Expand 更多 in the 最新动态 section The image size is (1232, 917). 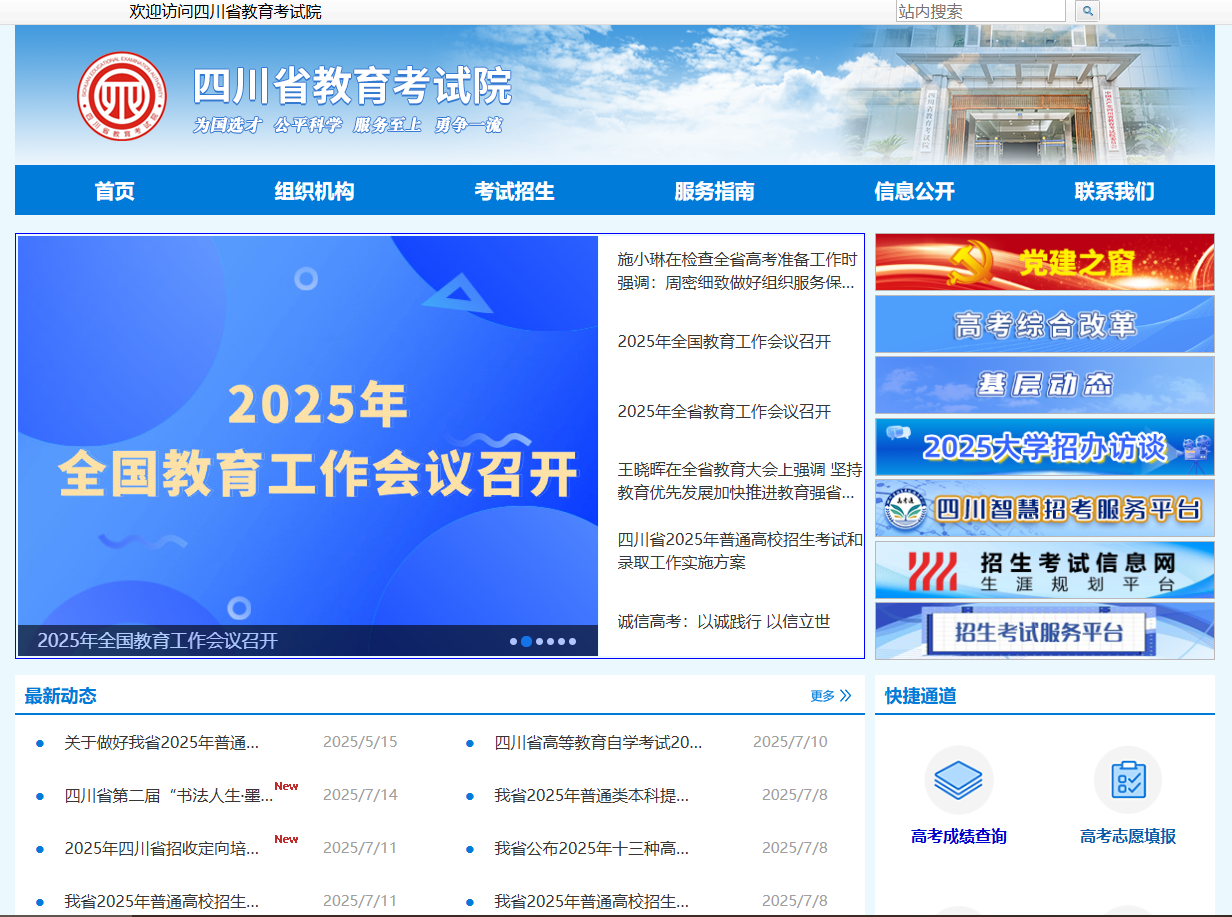click(830, 696)
